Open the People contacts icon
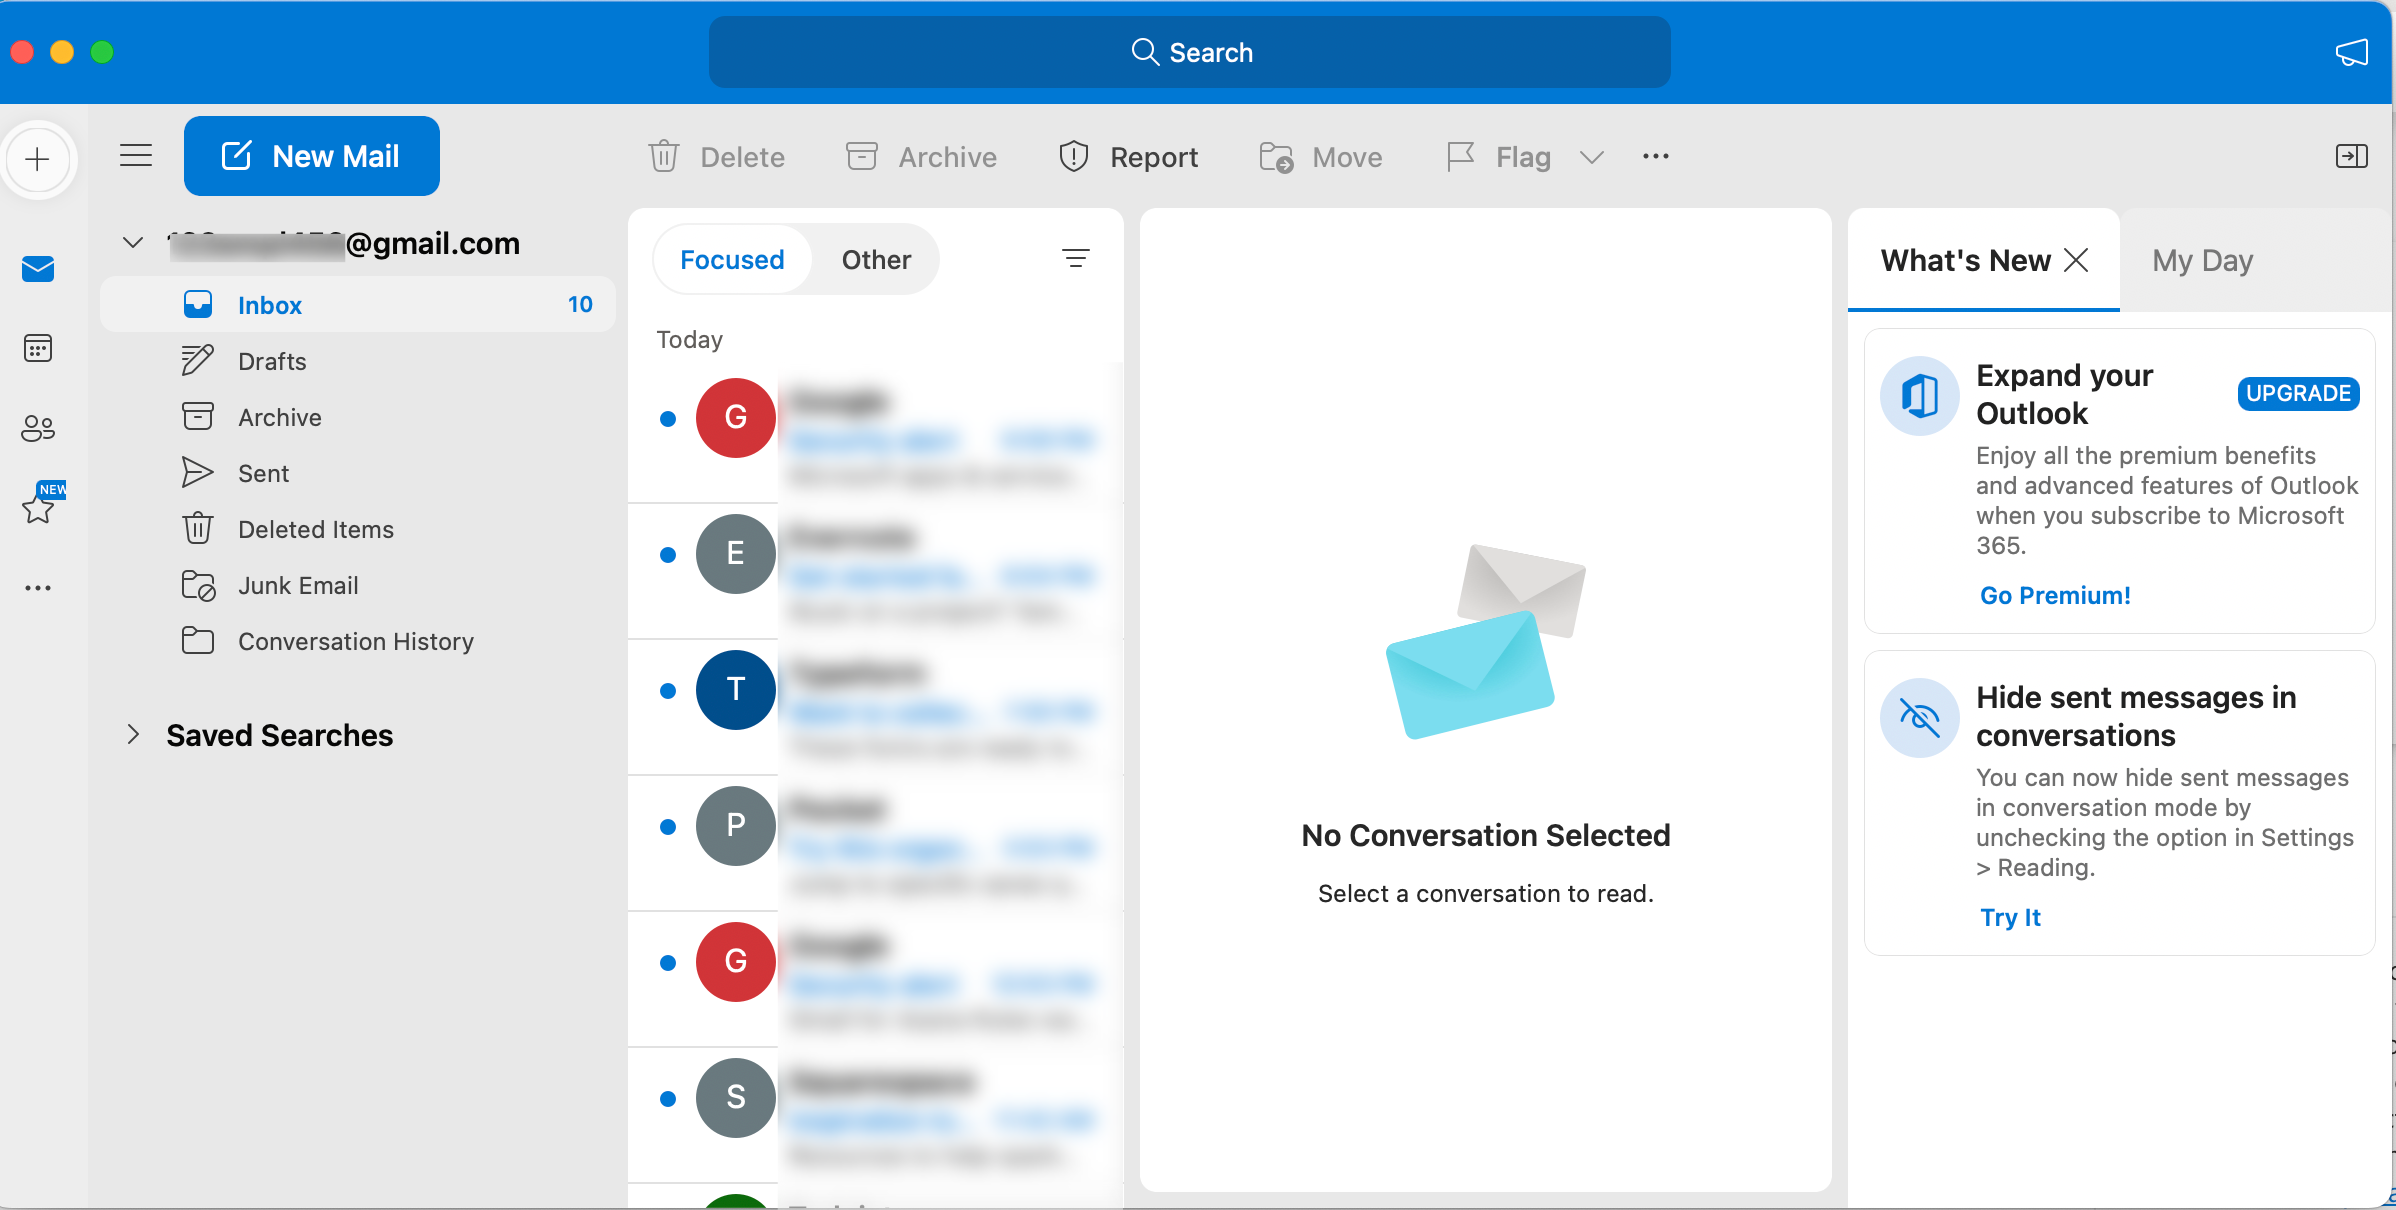 [x=38, y=428]
